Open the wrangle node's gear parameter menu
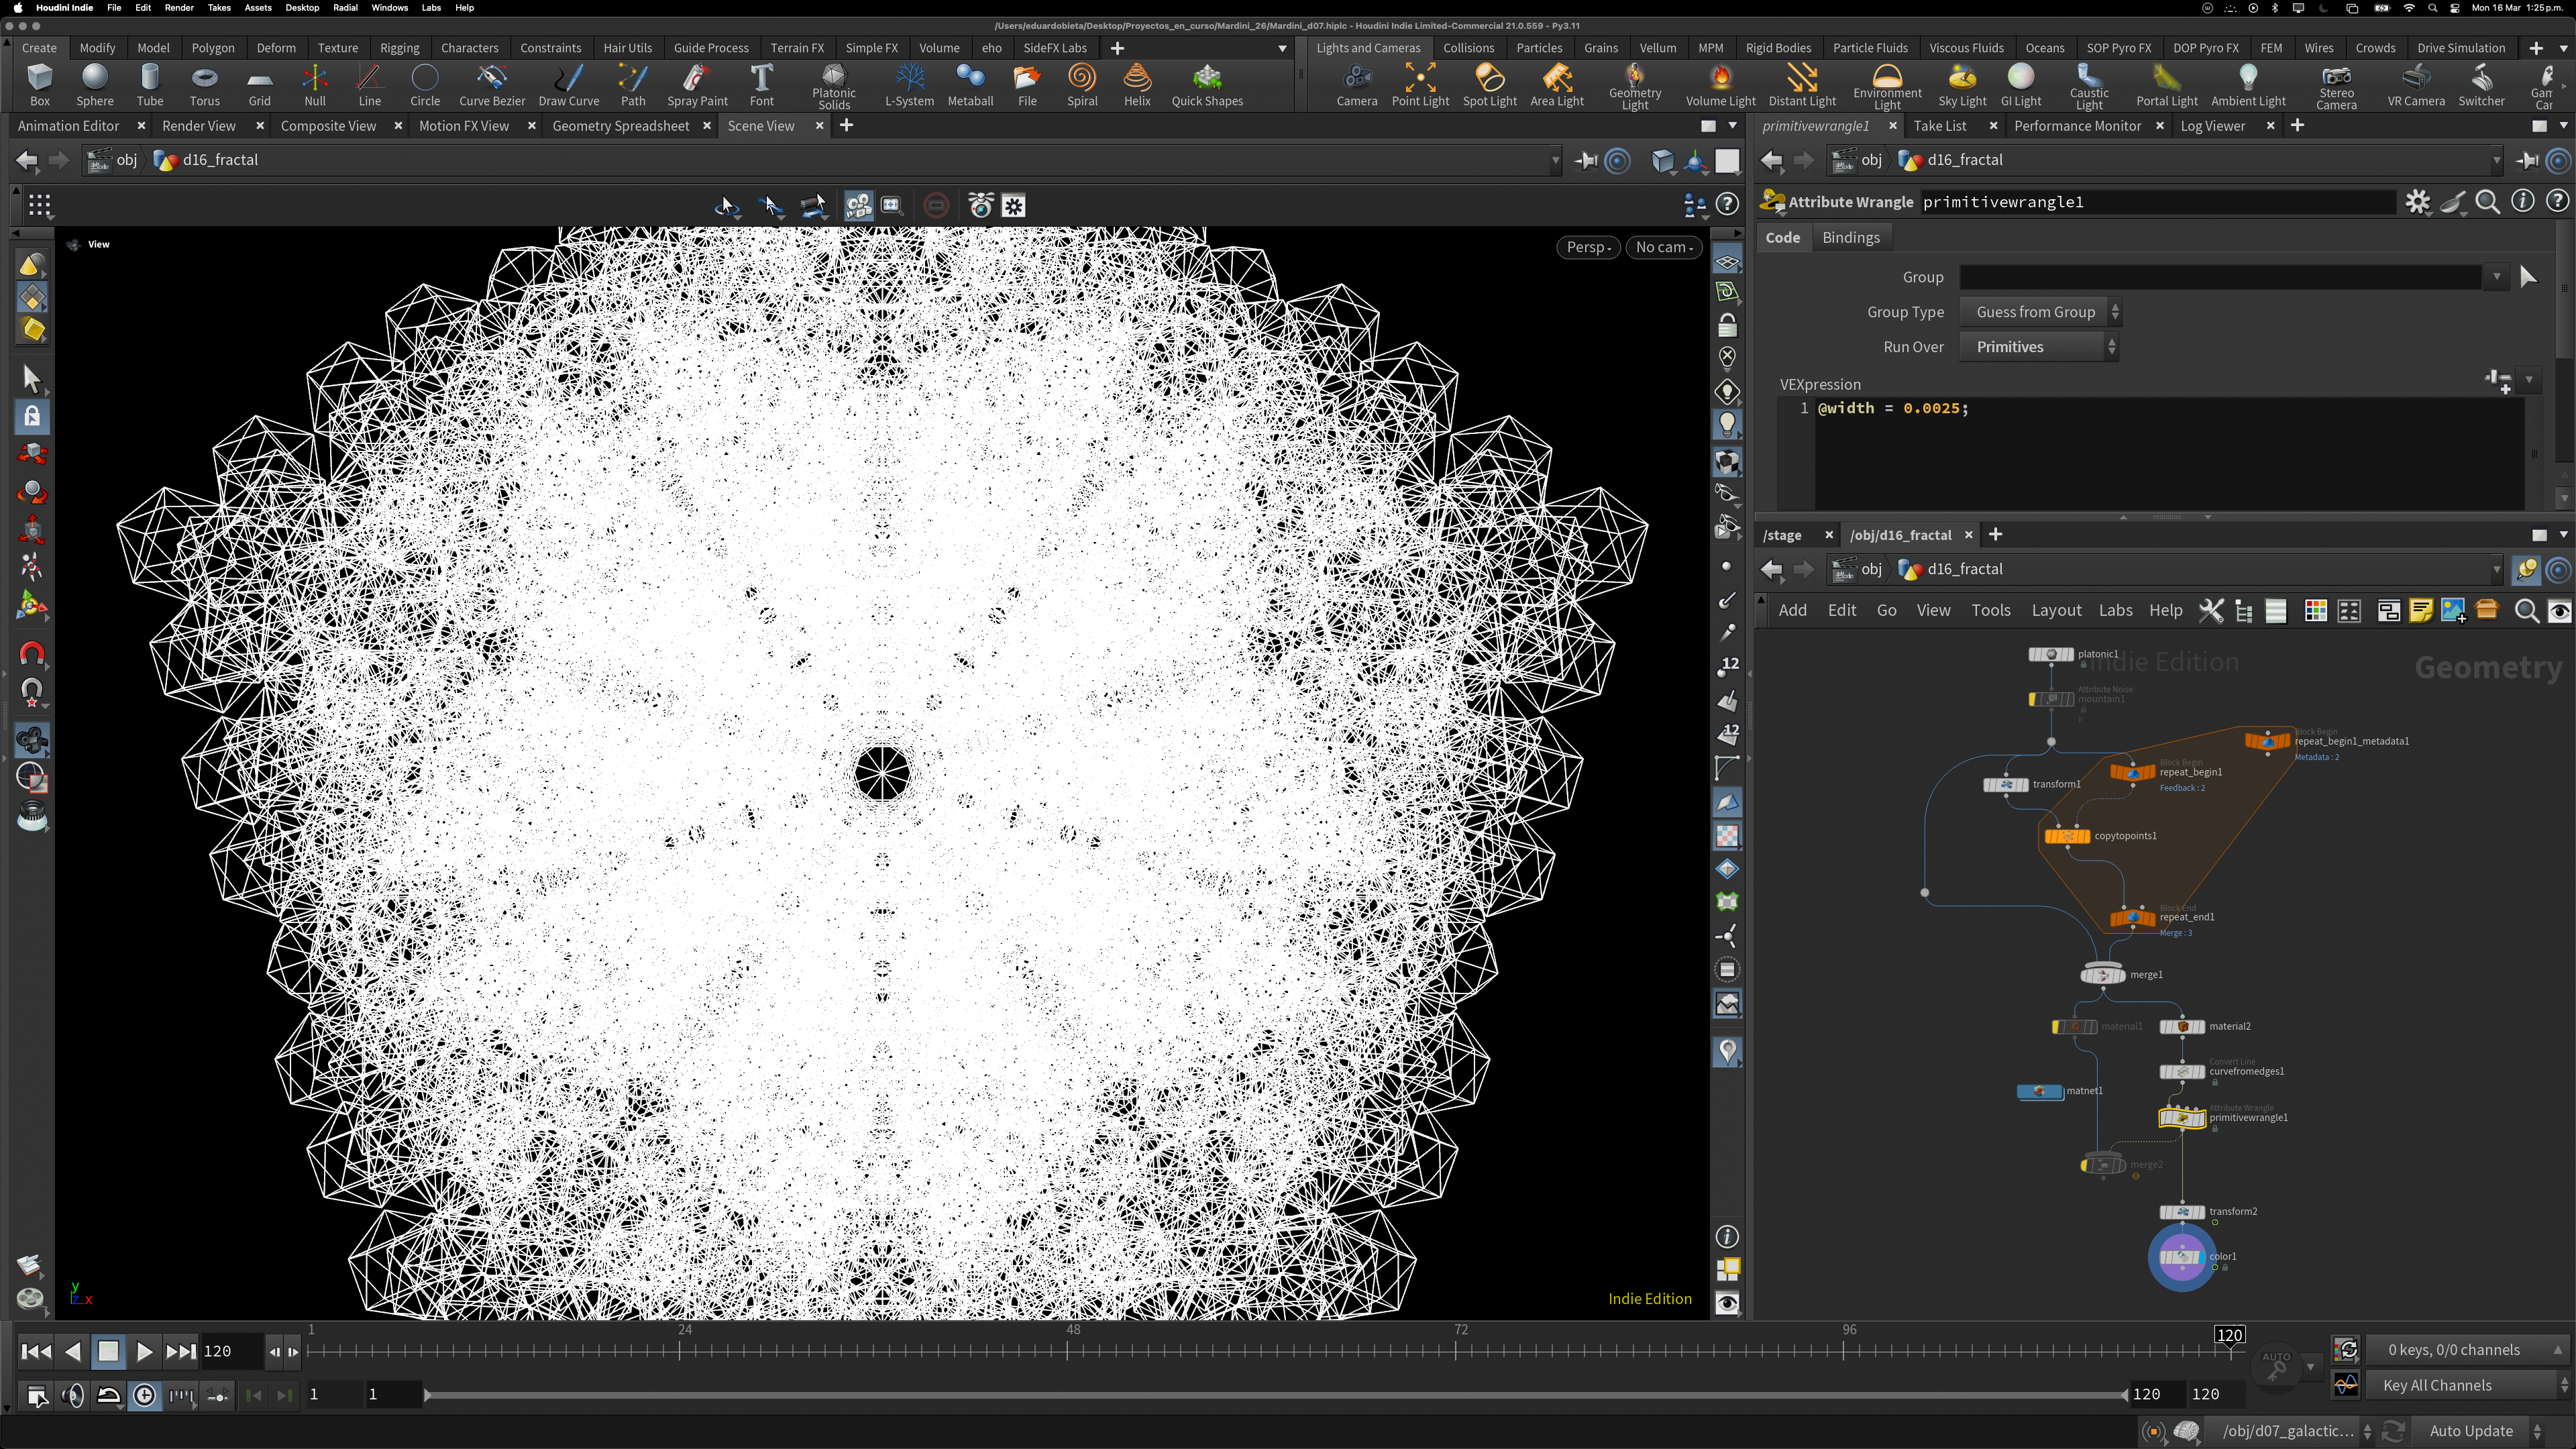This screenshot has width=2576, height=1449. [2417, 202]
